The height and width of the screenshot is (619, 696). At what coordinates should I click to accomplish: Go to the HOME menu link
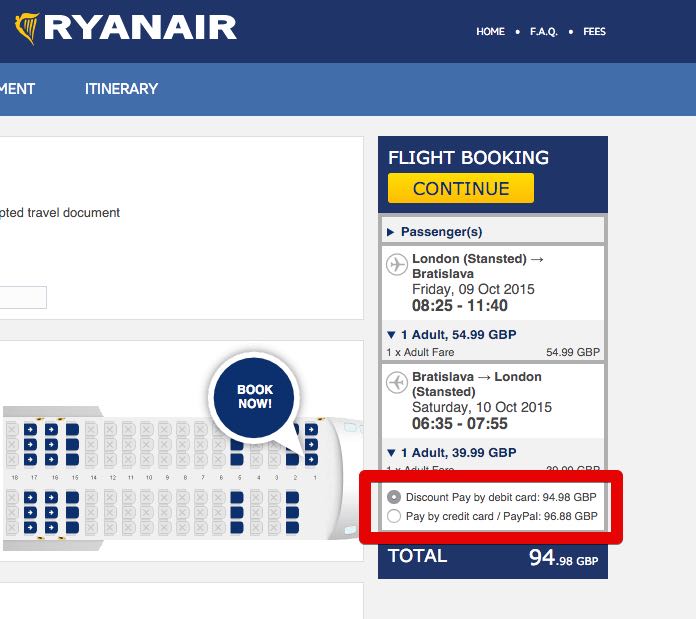click(x=490, y=32)
